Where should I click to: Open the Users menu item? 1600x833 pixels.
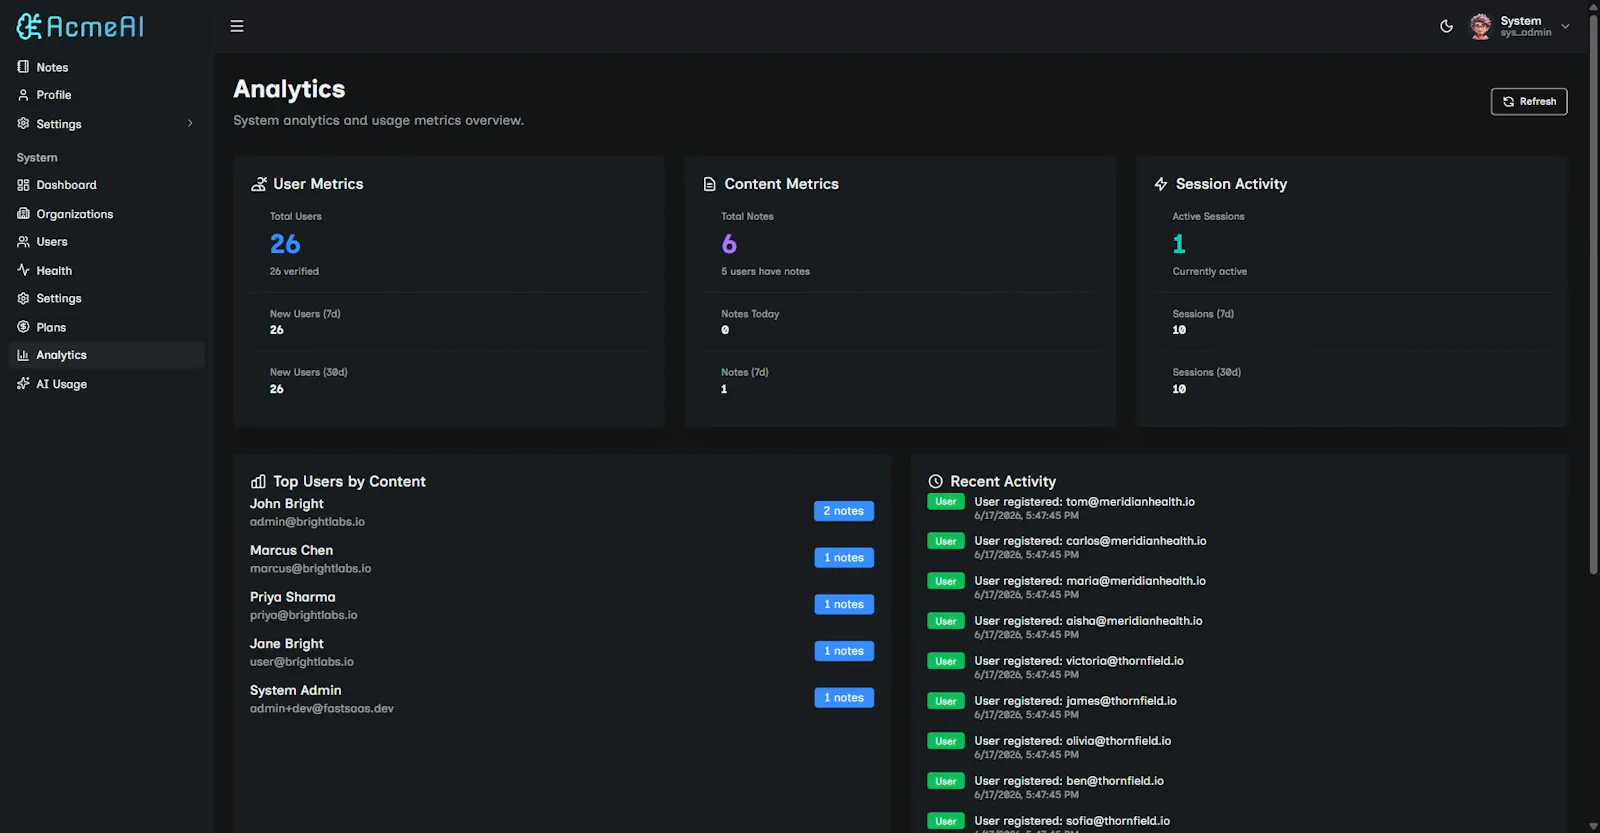tap(106, 242)
